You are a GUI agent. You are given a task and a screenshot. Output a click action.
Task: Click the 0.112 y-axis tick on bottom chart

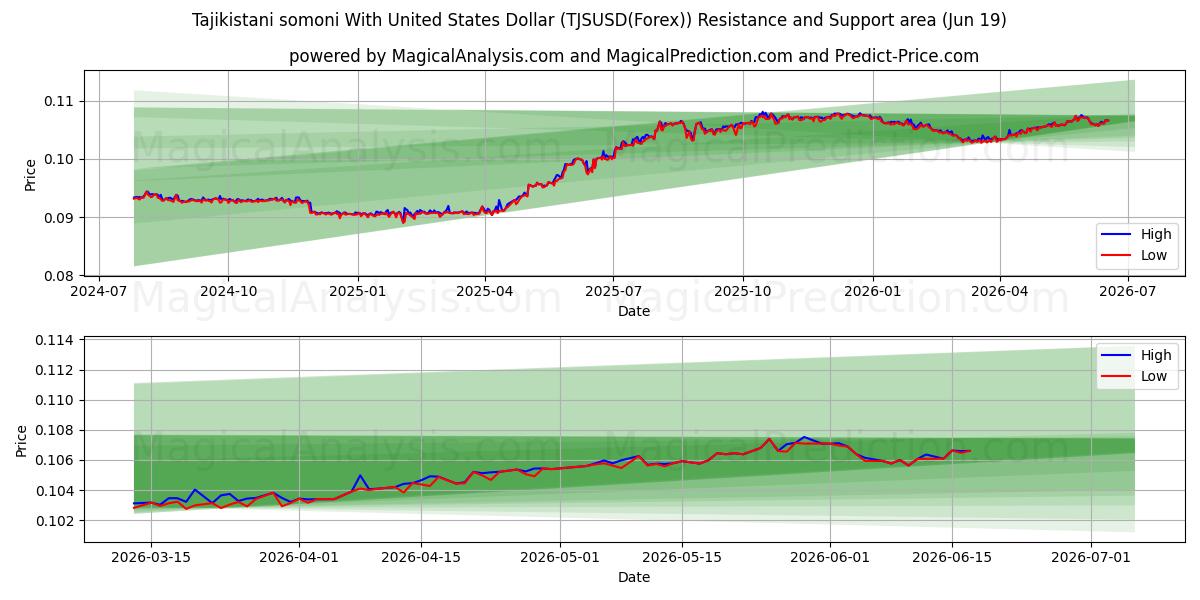coord(57,370)
